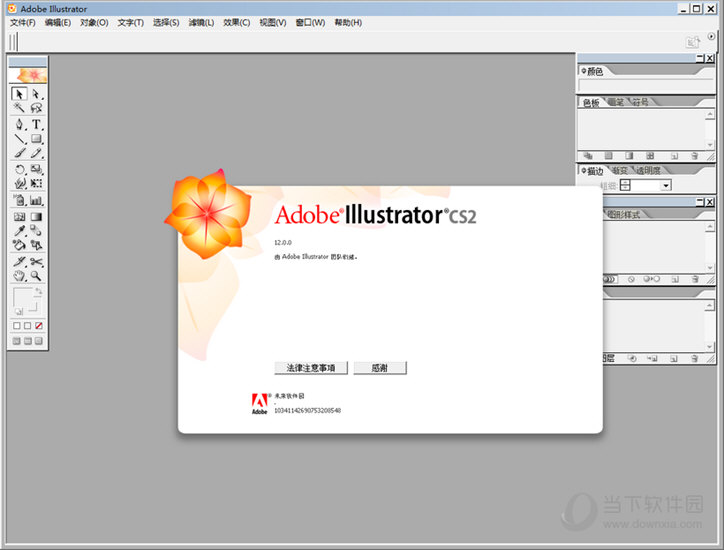Select the Slice (knife) tool
724x550 pixels.
[x=19, y=262]
